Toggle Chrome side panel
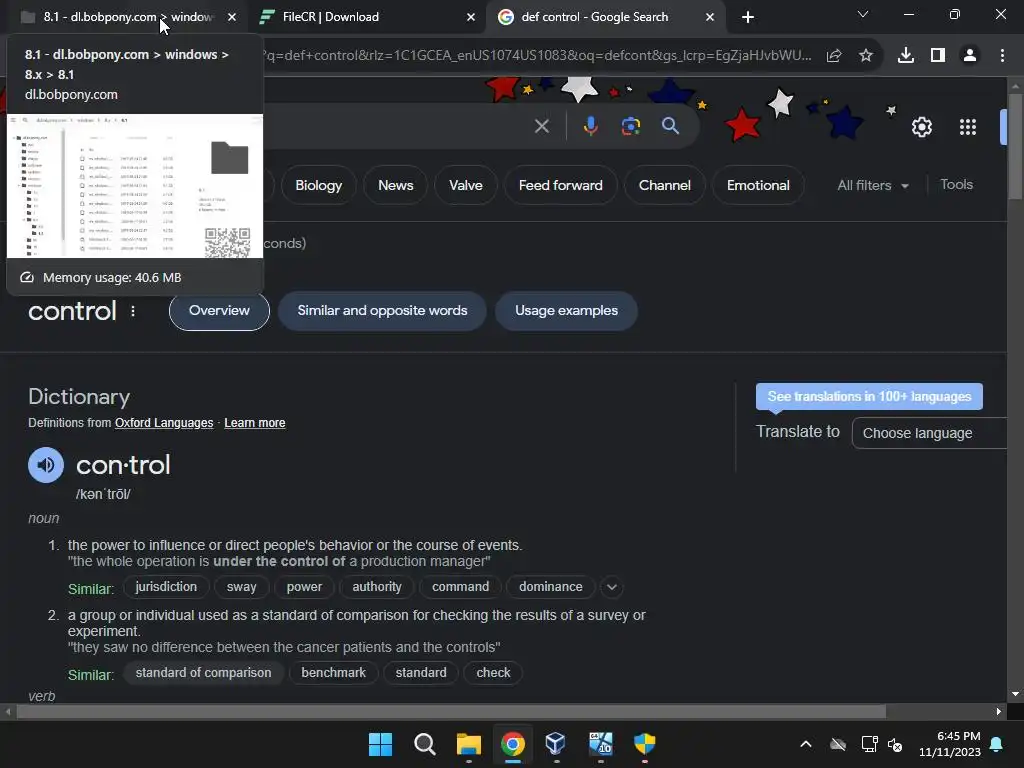 (938, 56)
